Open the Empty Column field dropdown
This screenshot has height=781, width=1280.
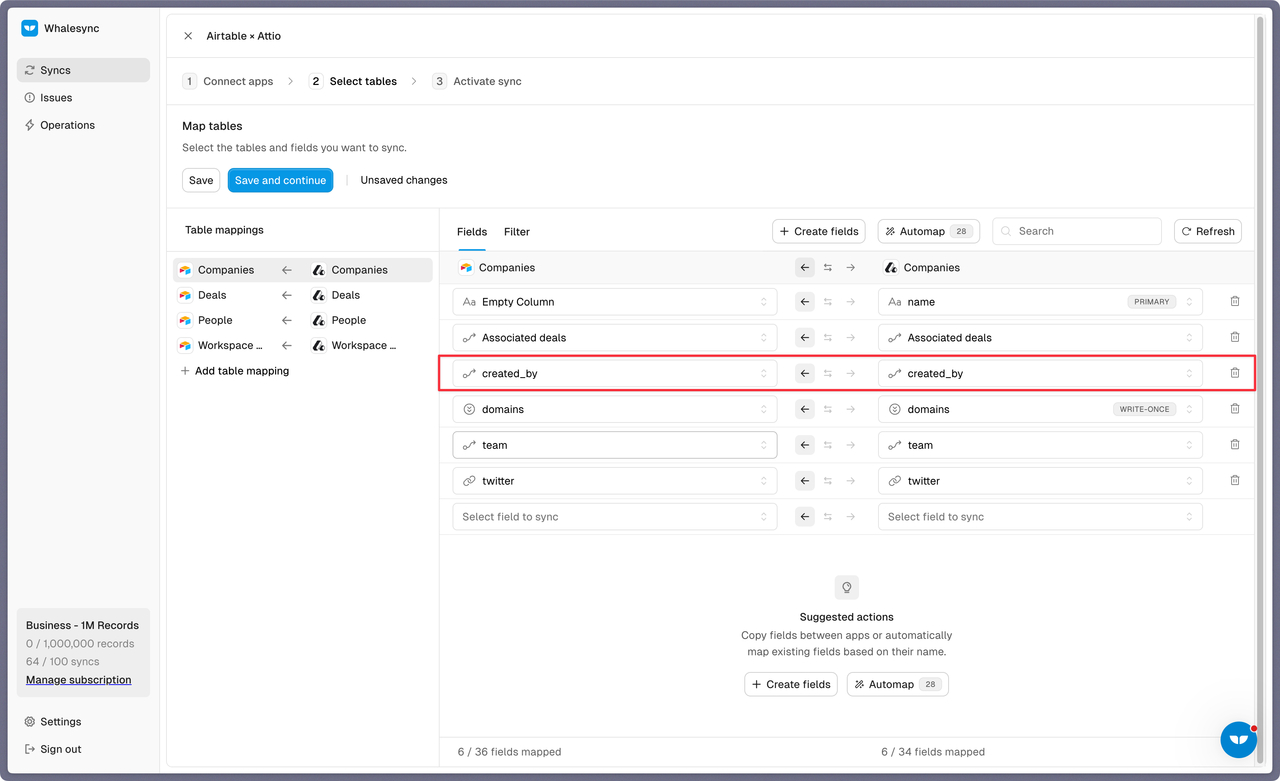[x=615, y=301]
